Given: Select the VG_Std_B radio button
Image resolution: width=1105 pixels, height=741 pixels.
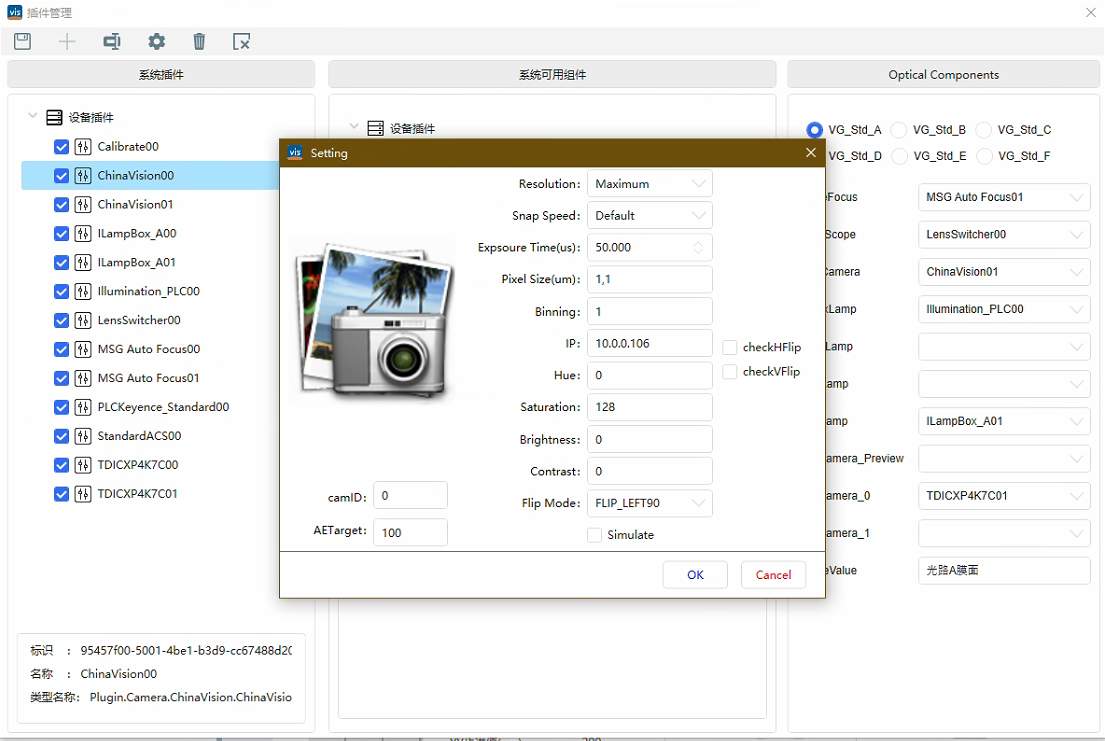Looking at the screenshot, I should point(899,130).
